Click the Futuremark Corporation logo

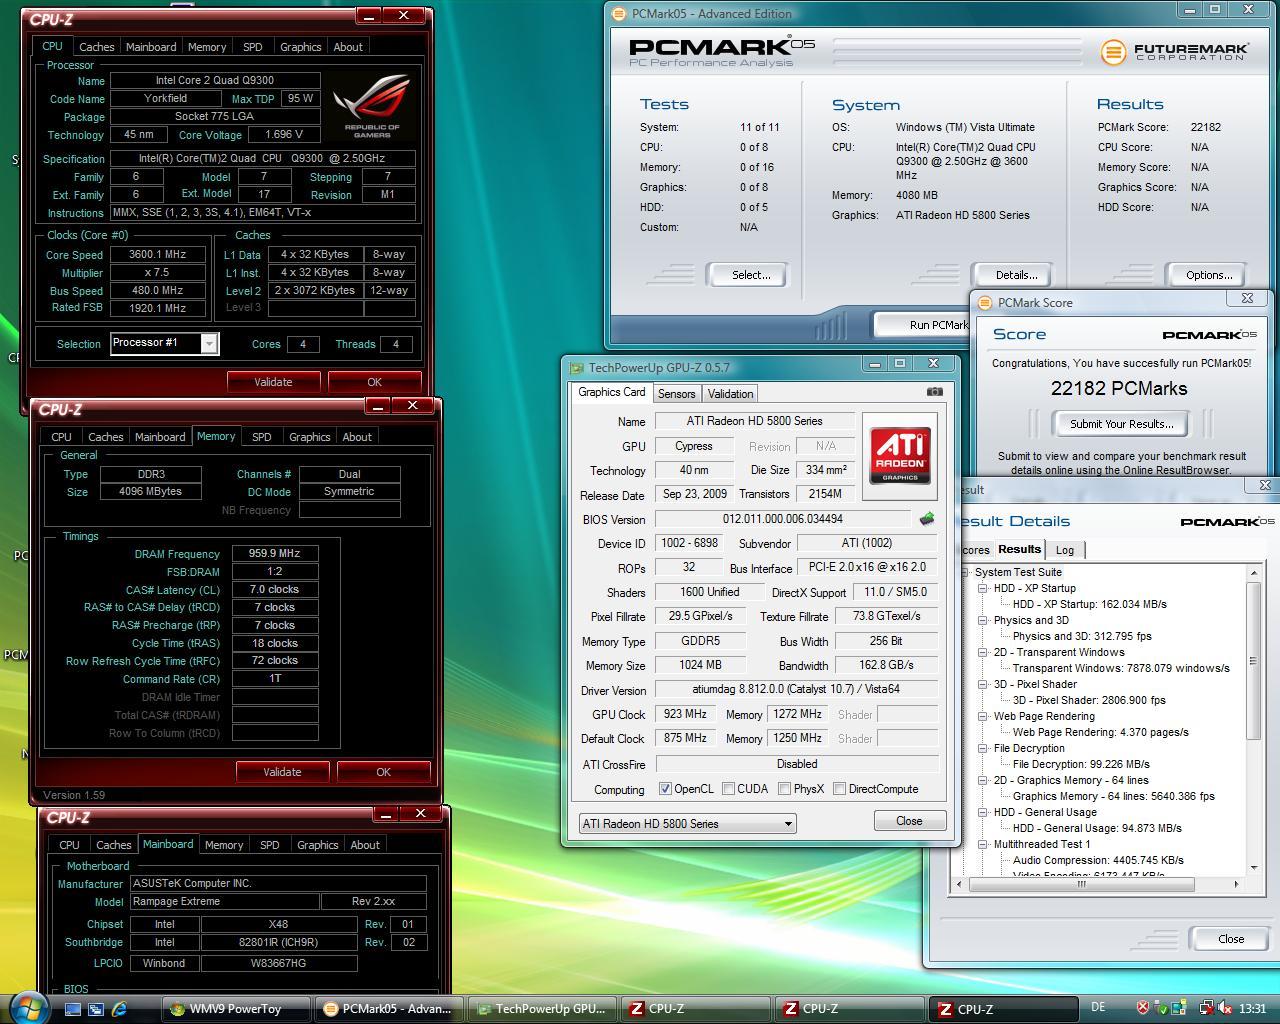tap(1175, 51)
